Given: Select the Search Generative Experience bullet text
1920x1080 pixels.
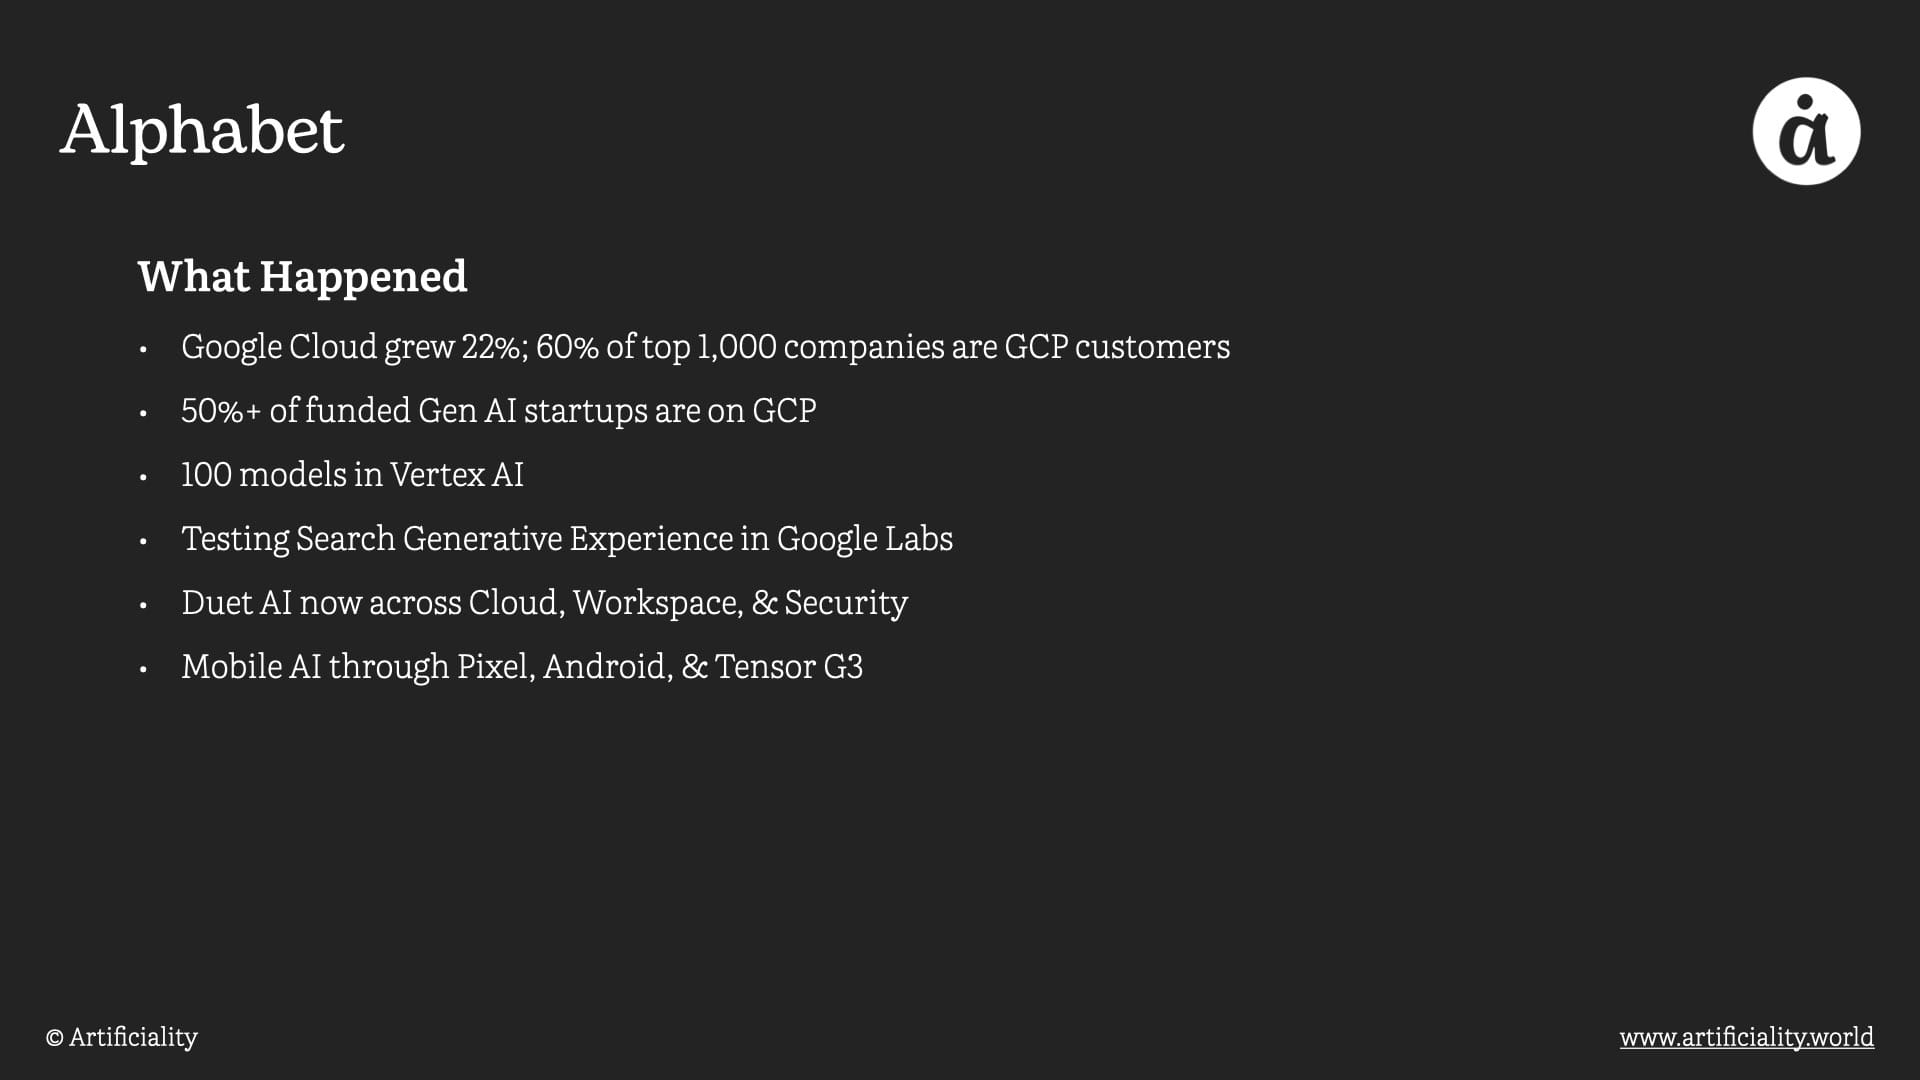Looking at the screenshot, I should point(566,539).
